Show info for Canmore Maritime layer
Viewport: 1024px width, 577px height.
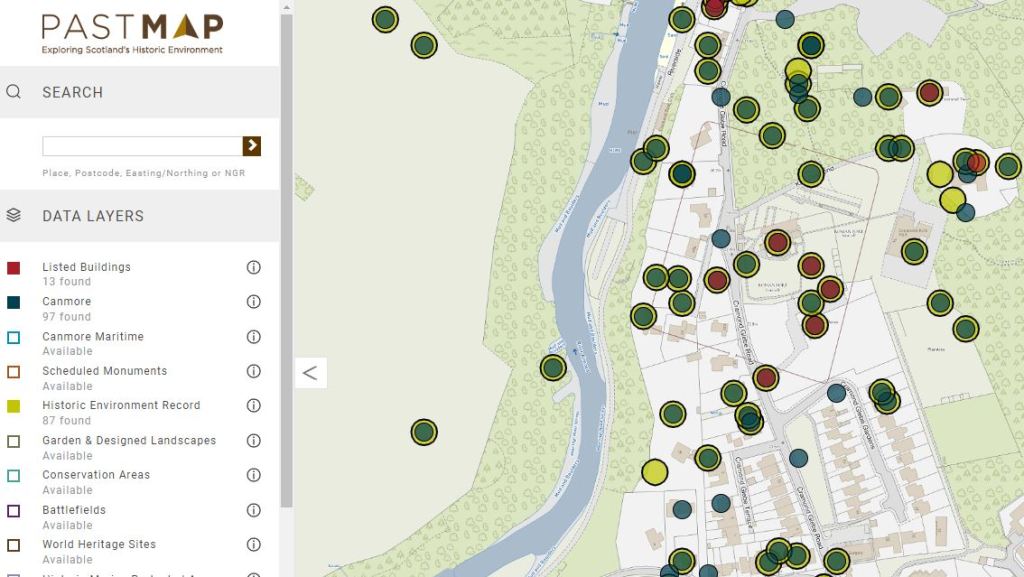click(x=253, y=336)
